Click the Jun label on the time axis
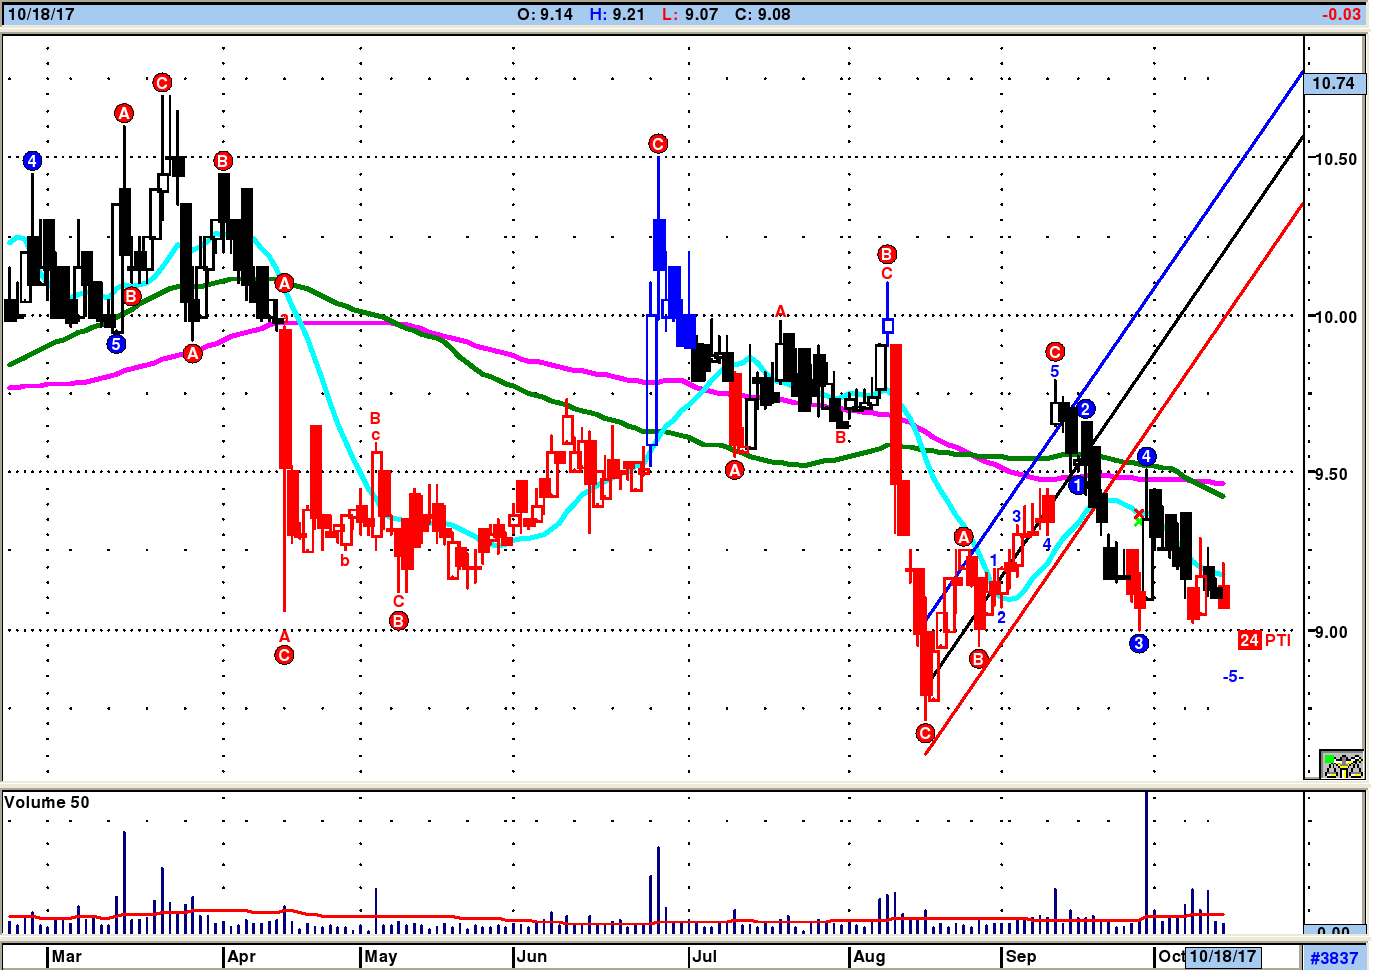The width and height of the screenshot is (1400, 970). [x=532, y=956]
